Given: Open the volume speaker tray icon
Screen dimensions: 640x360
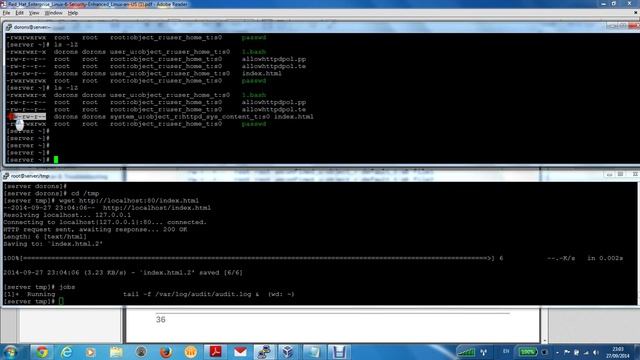Looking at the screenshot, I should pos(596,352).
